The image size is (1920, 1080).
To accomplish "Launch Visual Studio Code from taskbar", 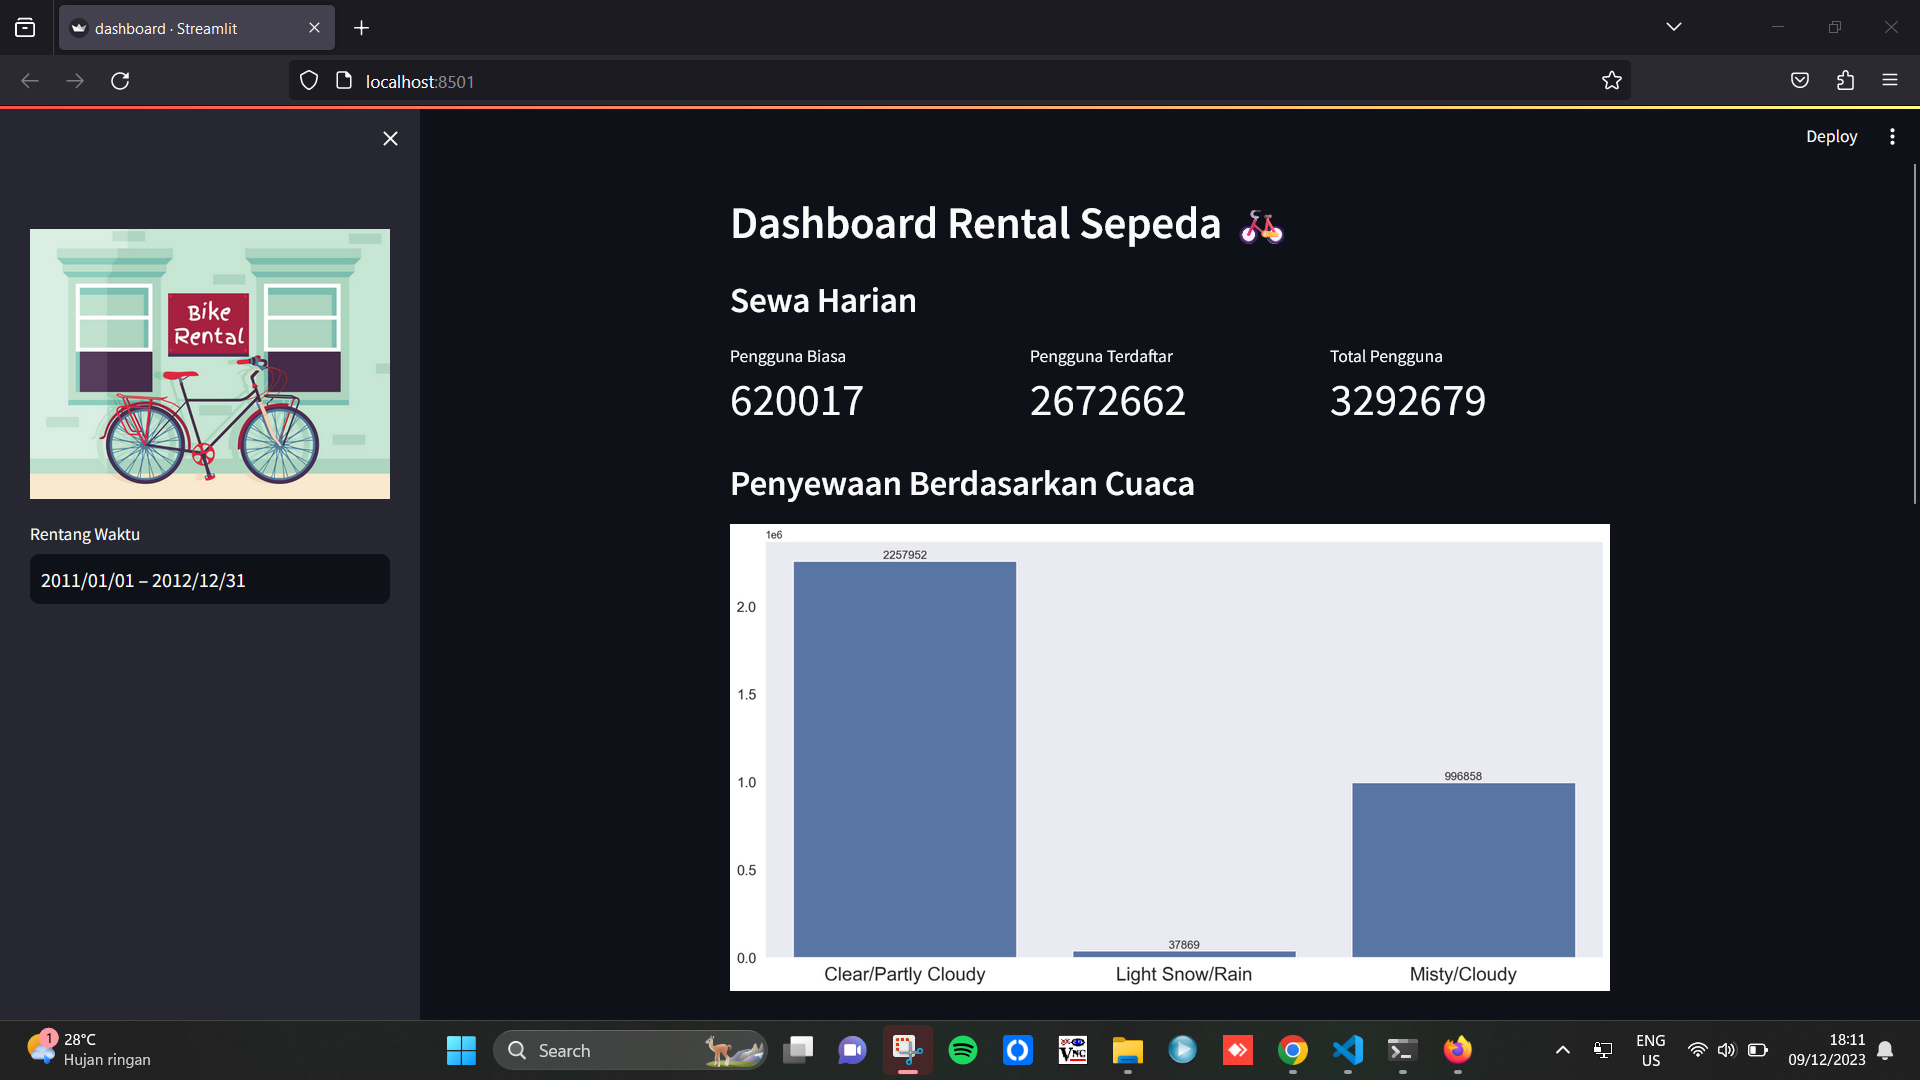I will [x=1347, y=1050].
